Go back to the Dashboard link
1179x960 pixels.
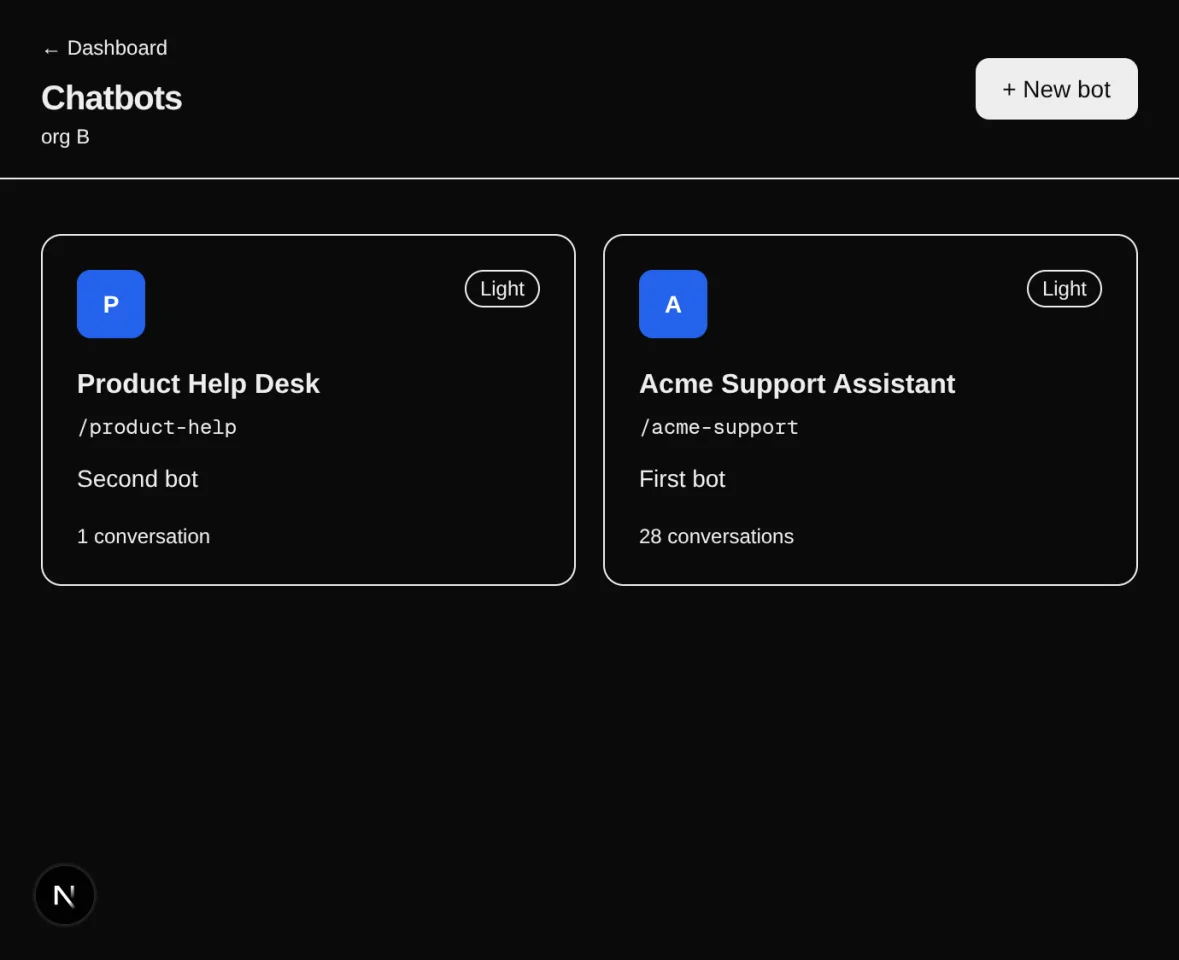pos(105,48)
